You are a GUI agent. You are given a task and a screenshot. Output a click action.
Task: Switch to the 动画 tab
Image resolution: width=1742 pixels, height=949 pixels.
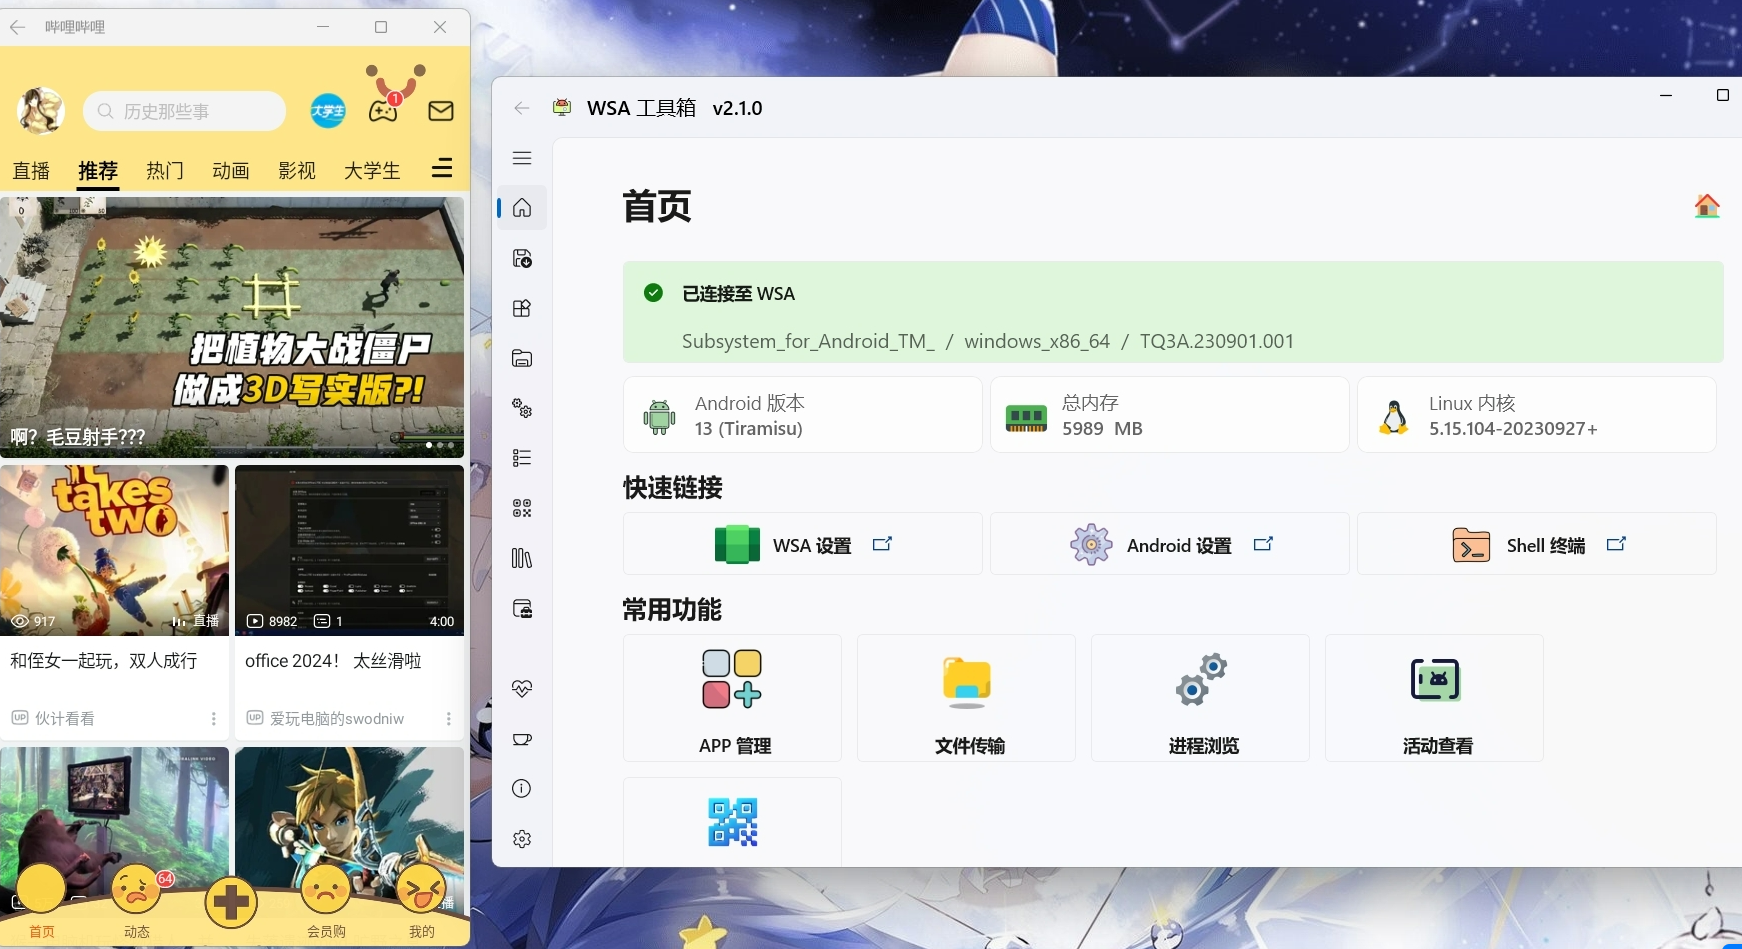[231, 171]
